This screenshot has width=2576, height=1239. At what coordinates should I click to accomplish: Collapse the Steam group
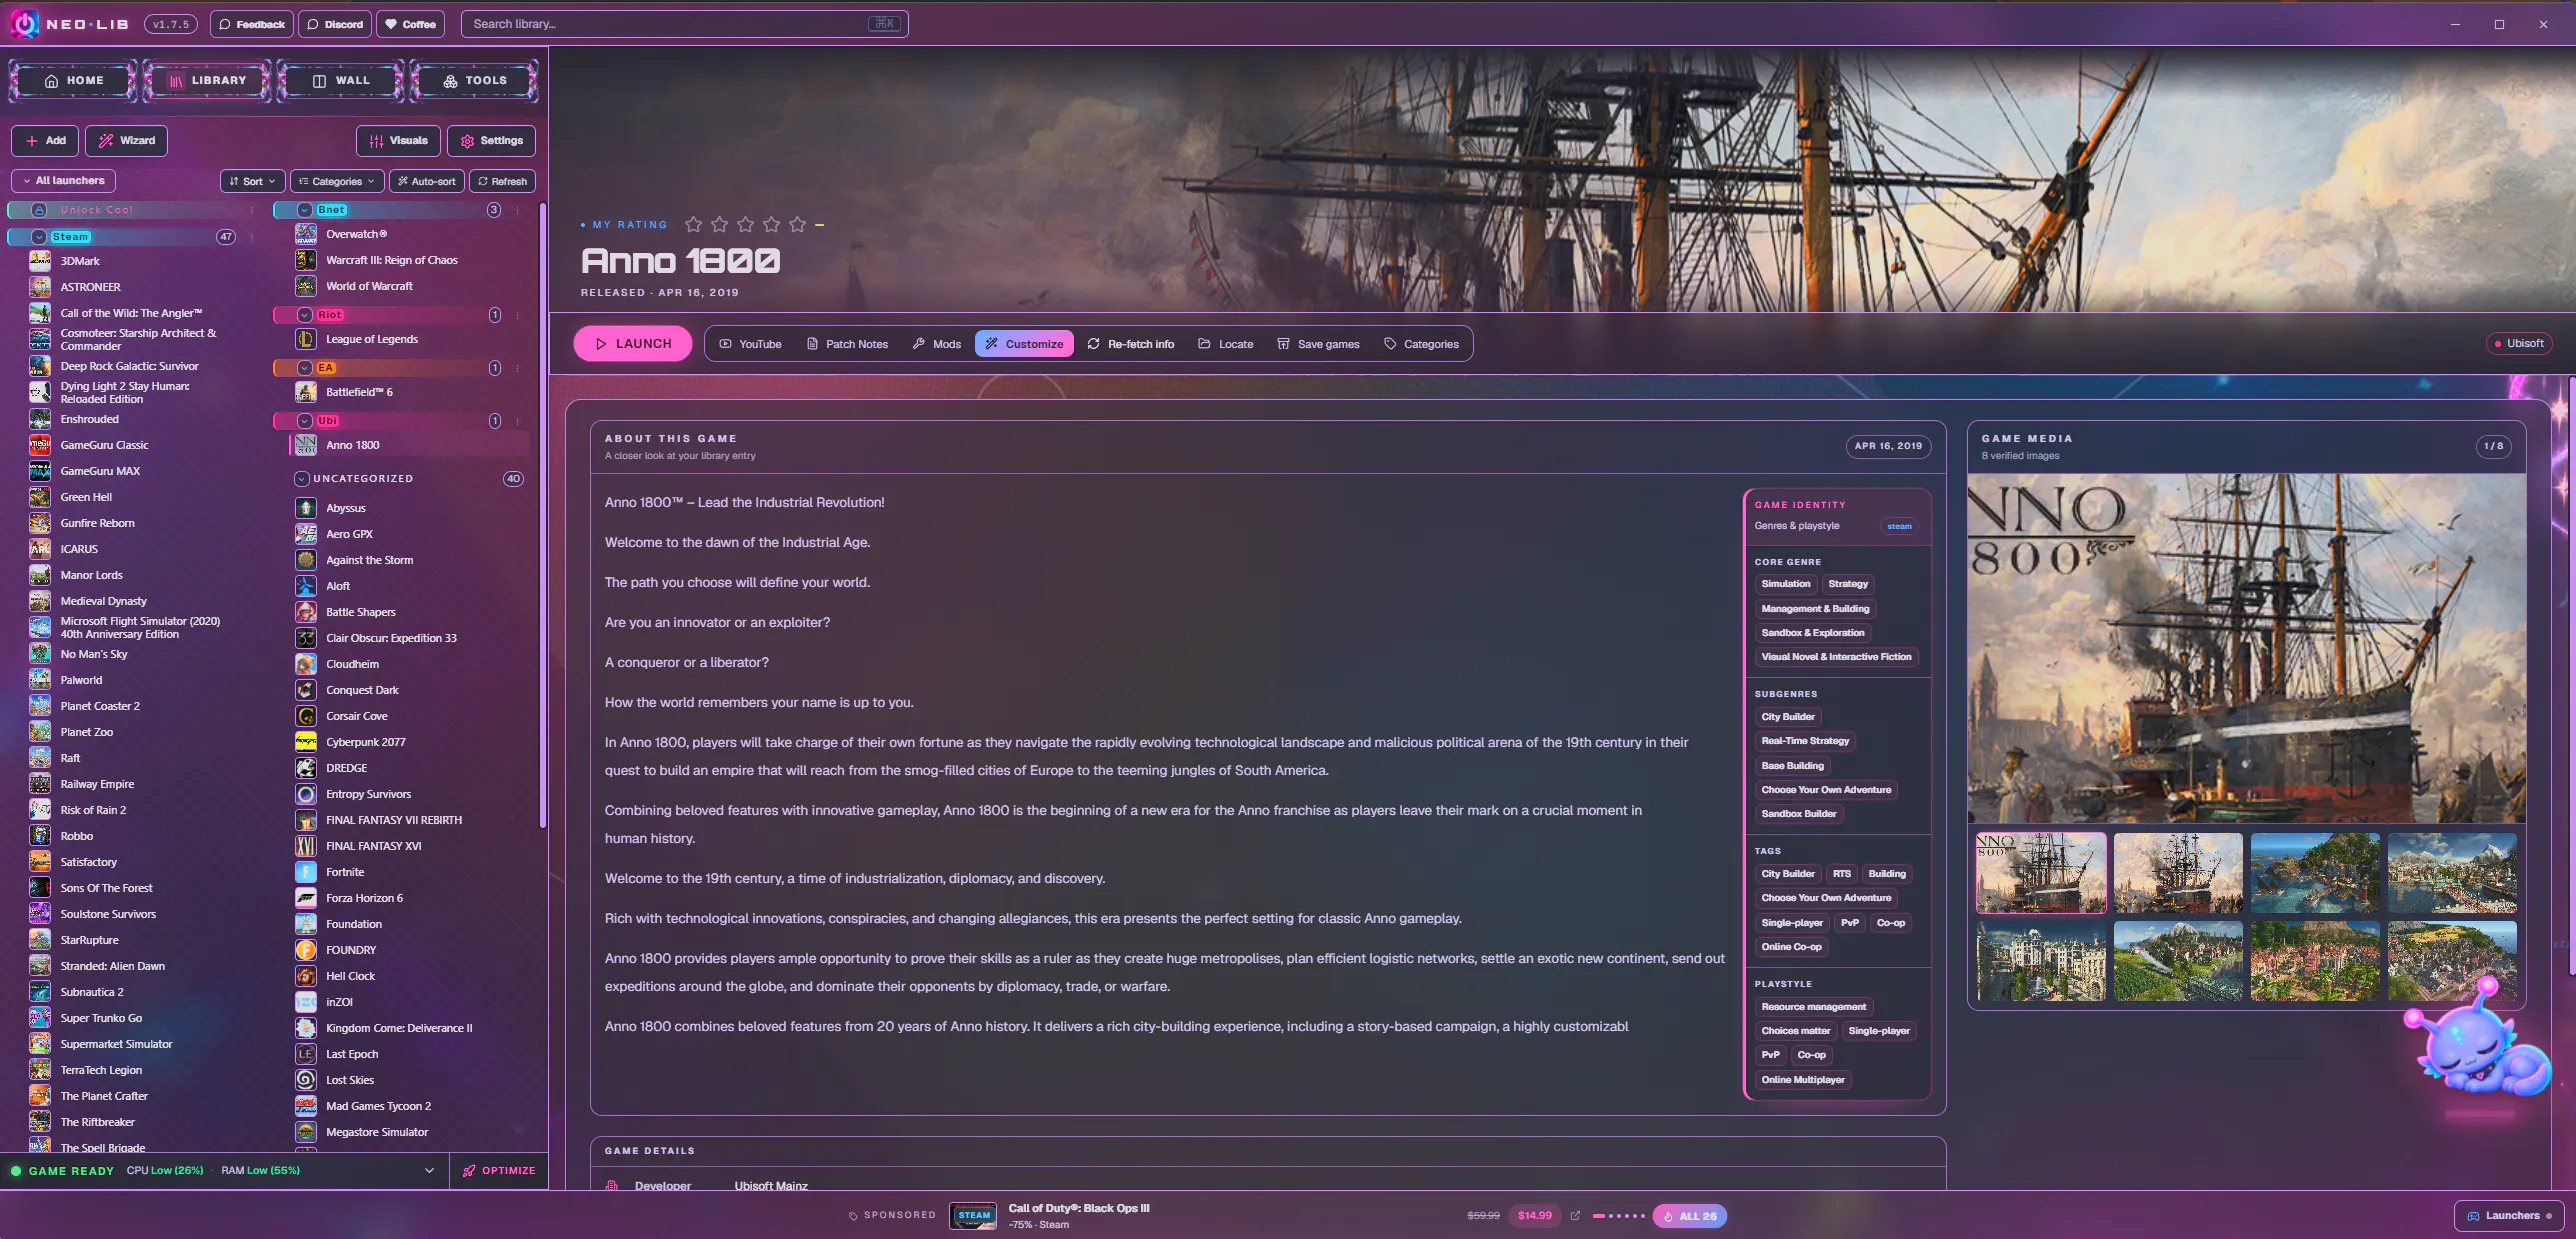tap(39, 237)
